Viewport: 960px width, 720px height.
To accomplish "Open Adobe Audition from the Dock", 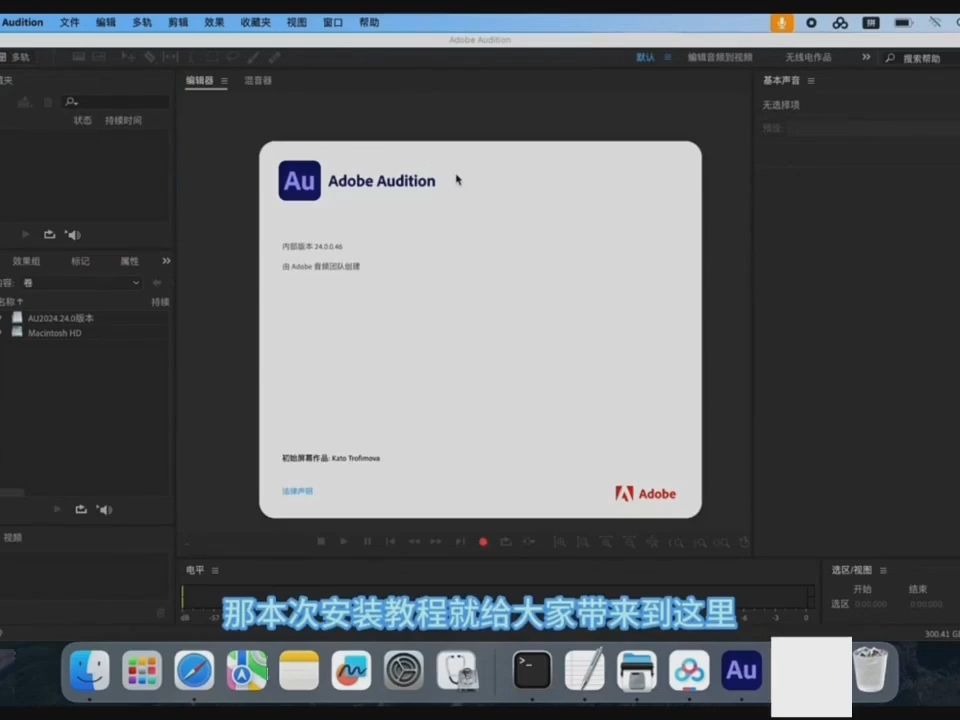I will (x=741, y=671).
